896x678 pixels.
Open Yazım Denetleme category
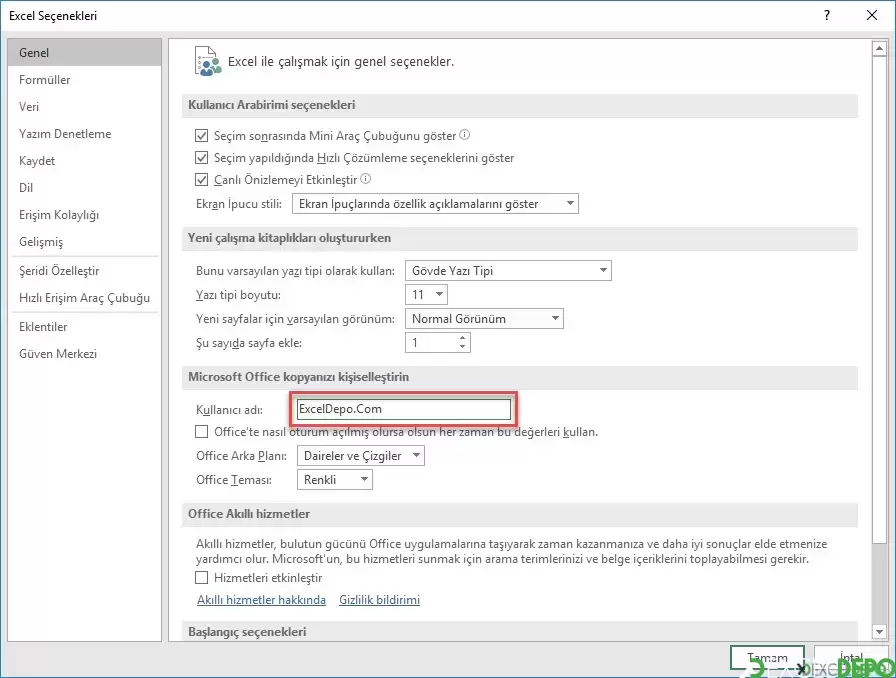85,133
